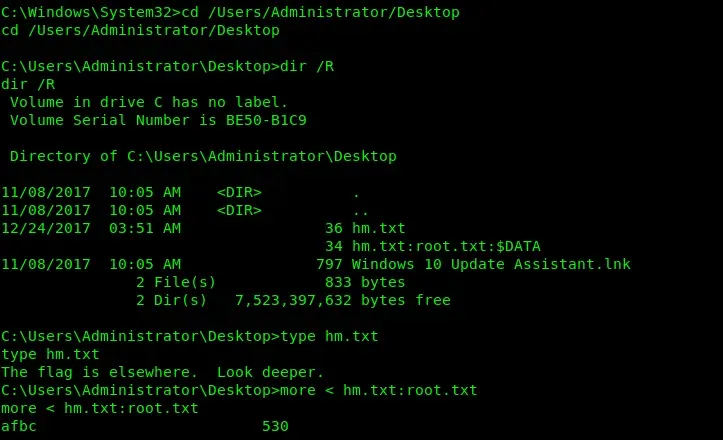Image resolution: width=723 pixels, height=440 pixels.
Task: Click the number 530 on the last line
Action: 275,426
